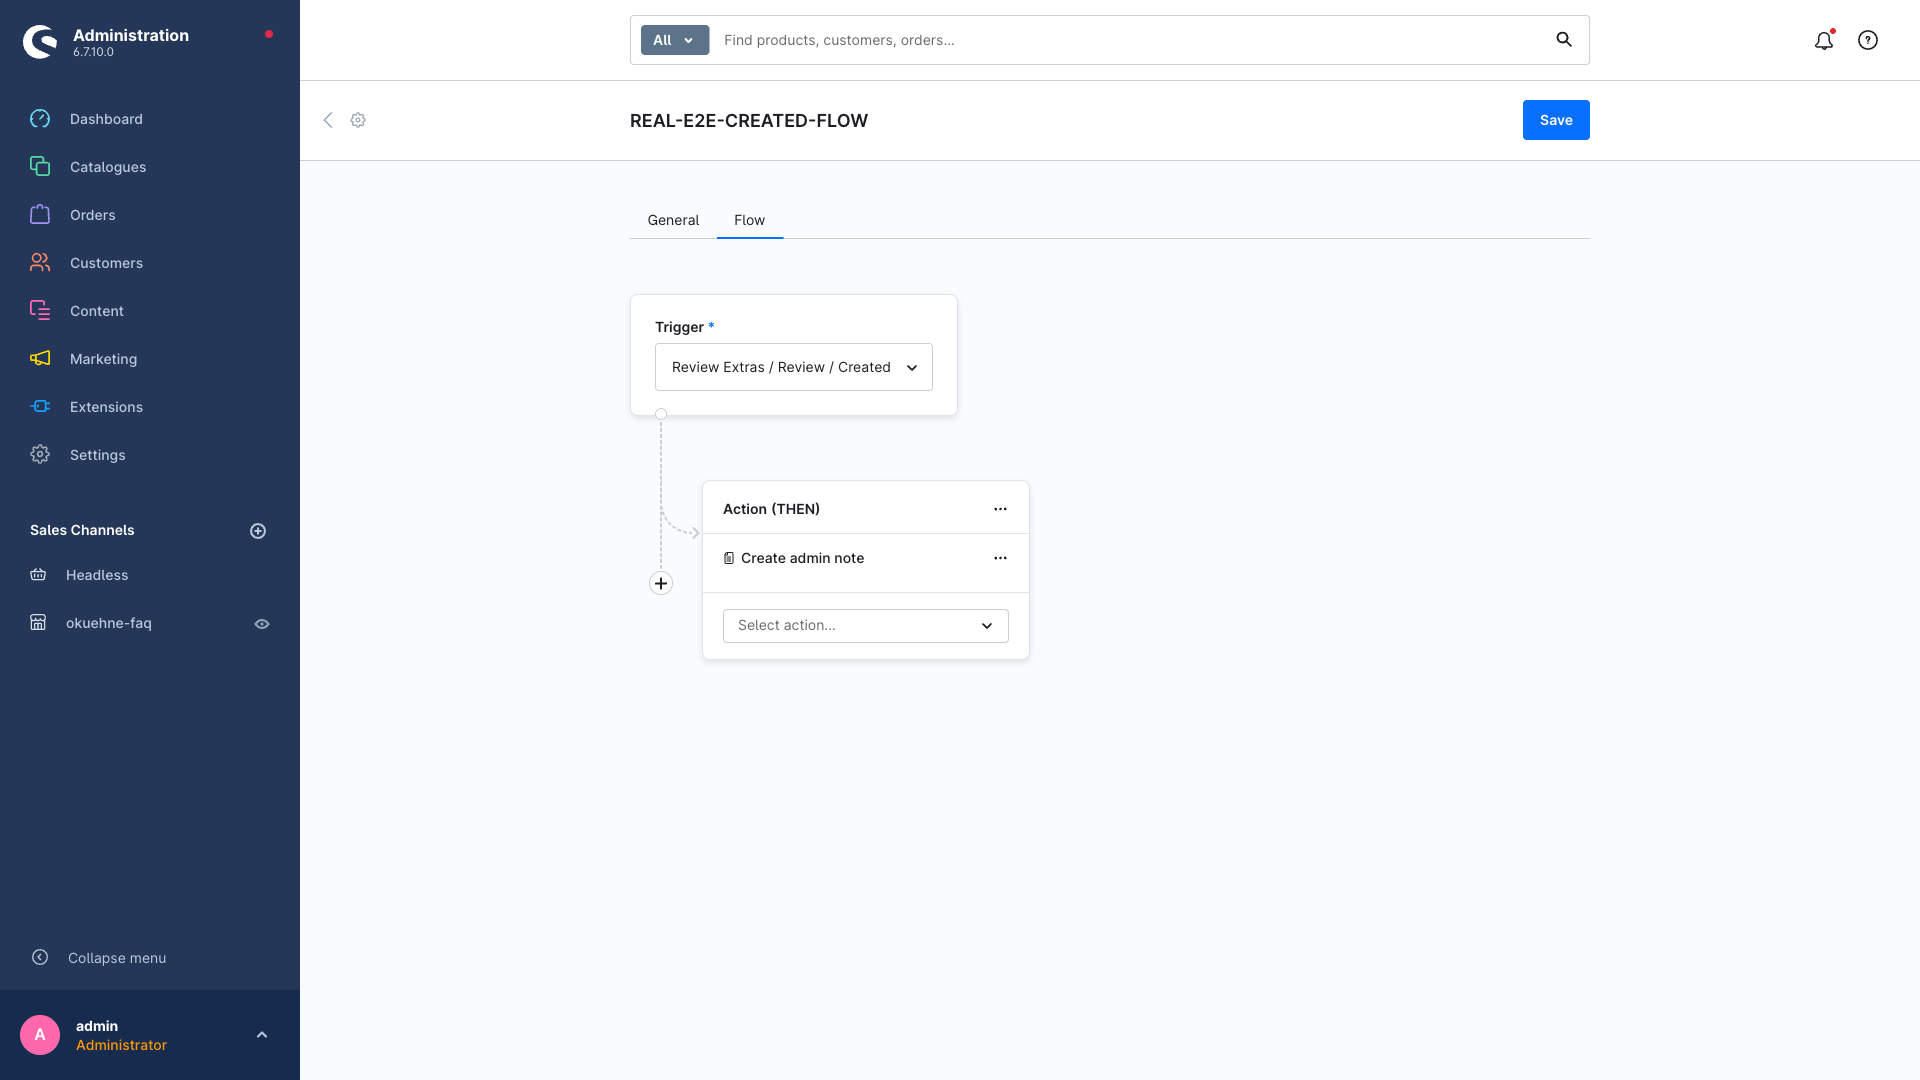Click the Shopware logo icon
Screen dimensions: 1920x1080
click(40, 42)
